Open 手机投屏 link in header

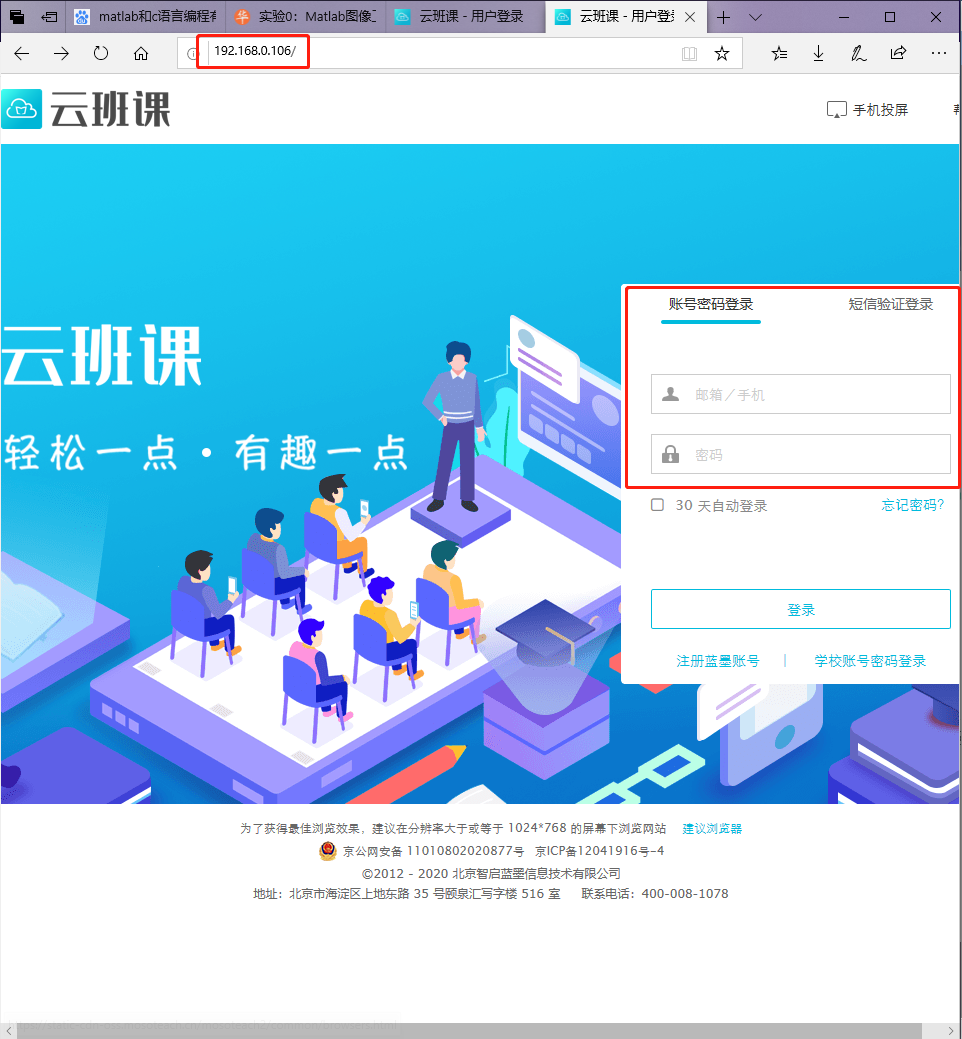pos(867,110)
